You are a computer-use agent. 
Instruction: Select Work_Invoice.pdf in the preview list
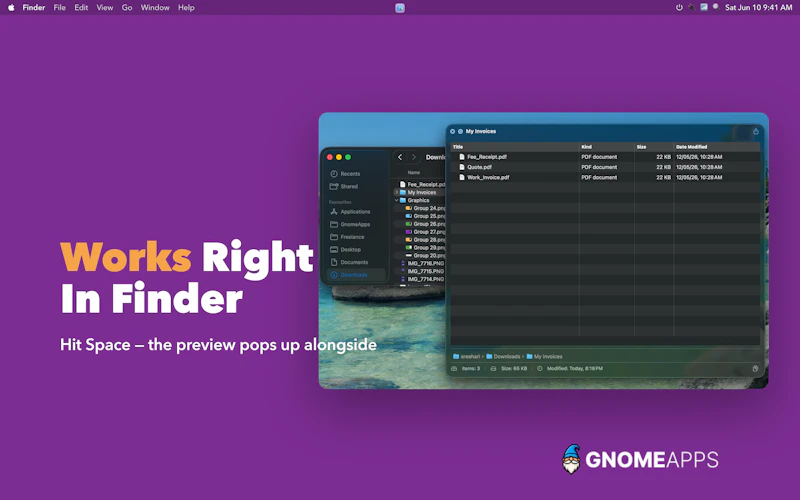pyautogui.click(x=605, y=178)
